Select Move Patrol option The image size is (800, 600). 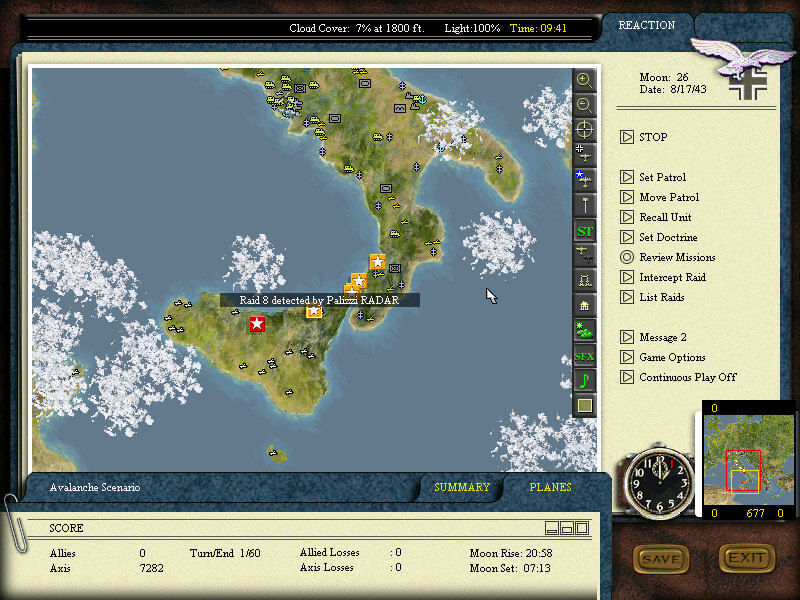pos(660,197)
